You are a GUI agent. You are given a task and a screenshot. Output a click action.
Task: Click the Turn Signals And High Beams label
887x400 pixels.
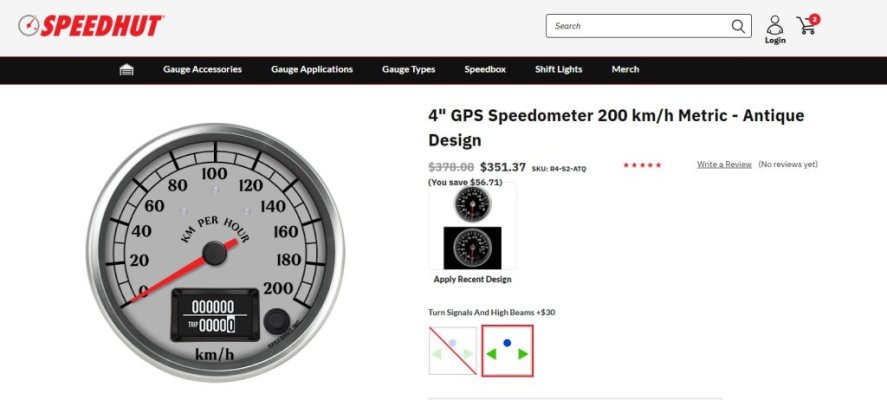492,312
